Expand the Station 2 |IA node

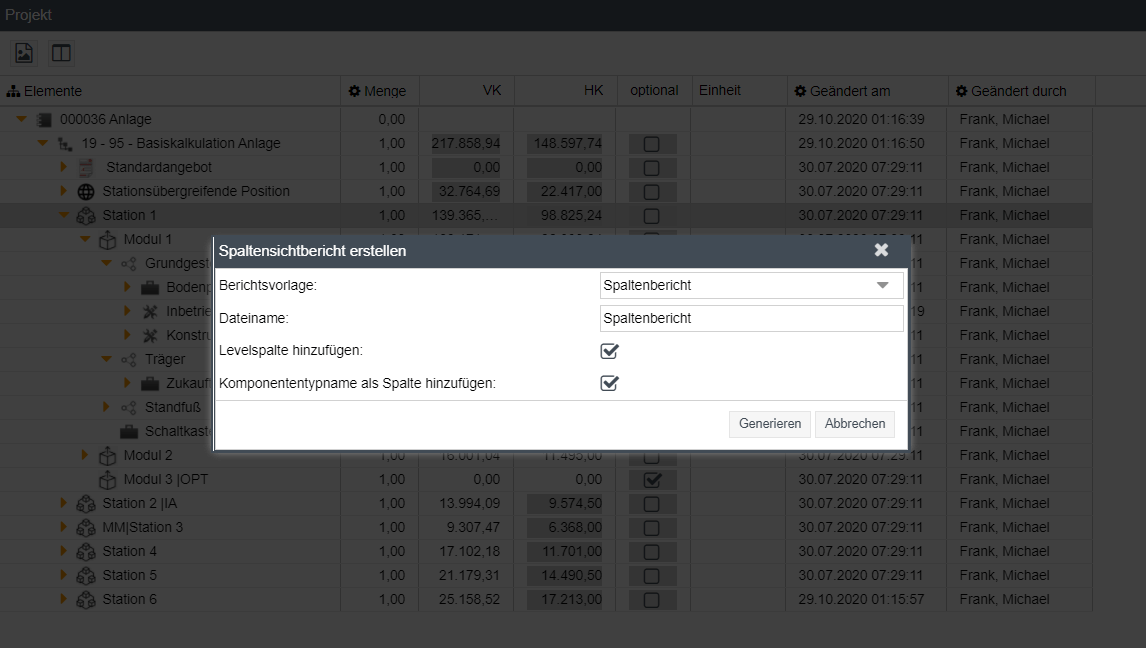[x=64, y=503]
